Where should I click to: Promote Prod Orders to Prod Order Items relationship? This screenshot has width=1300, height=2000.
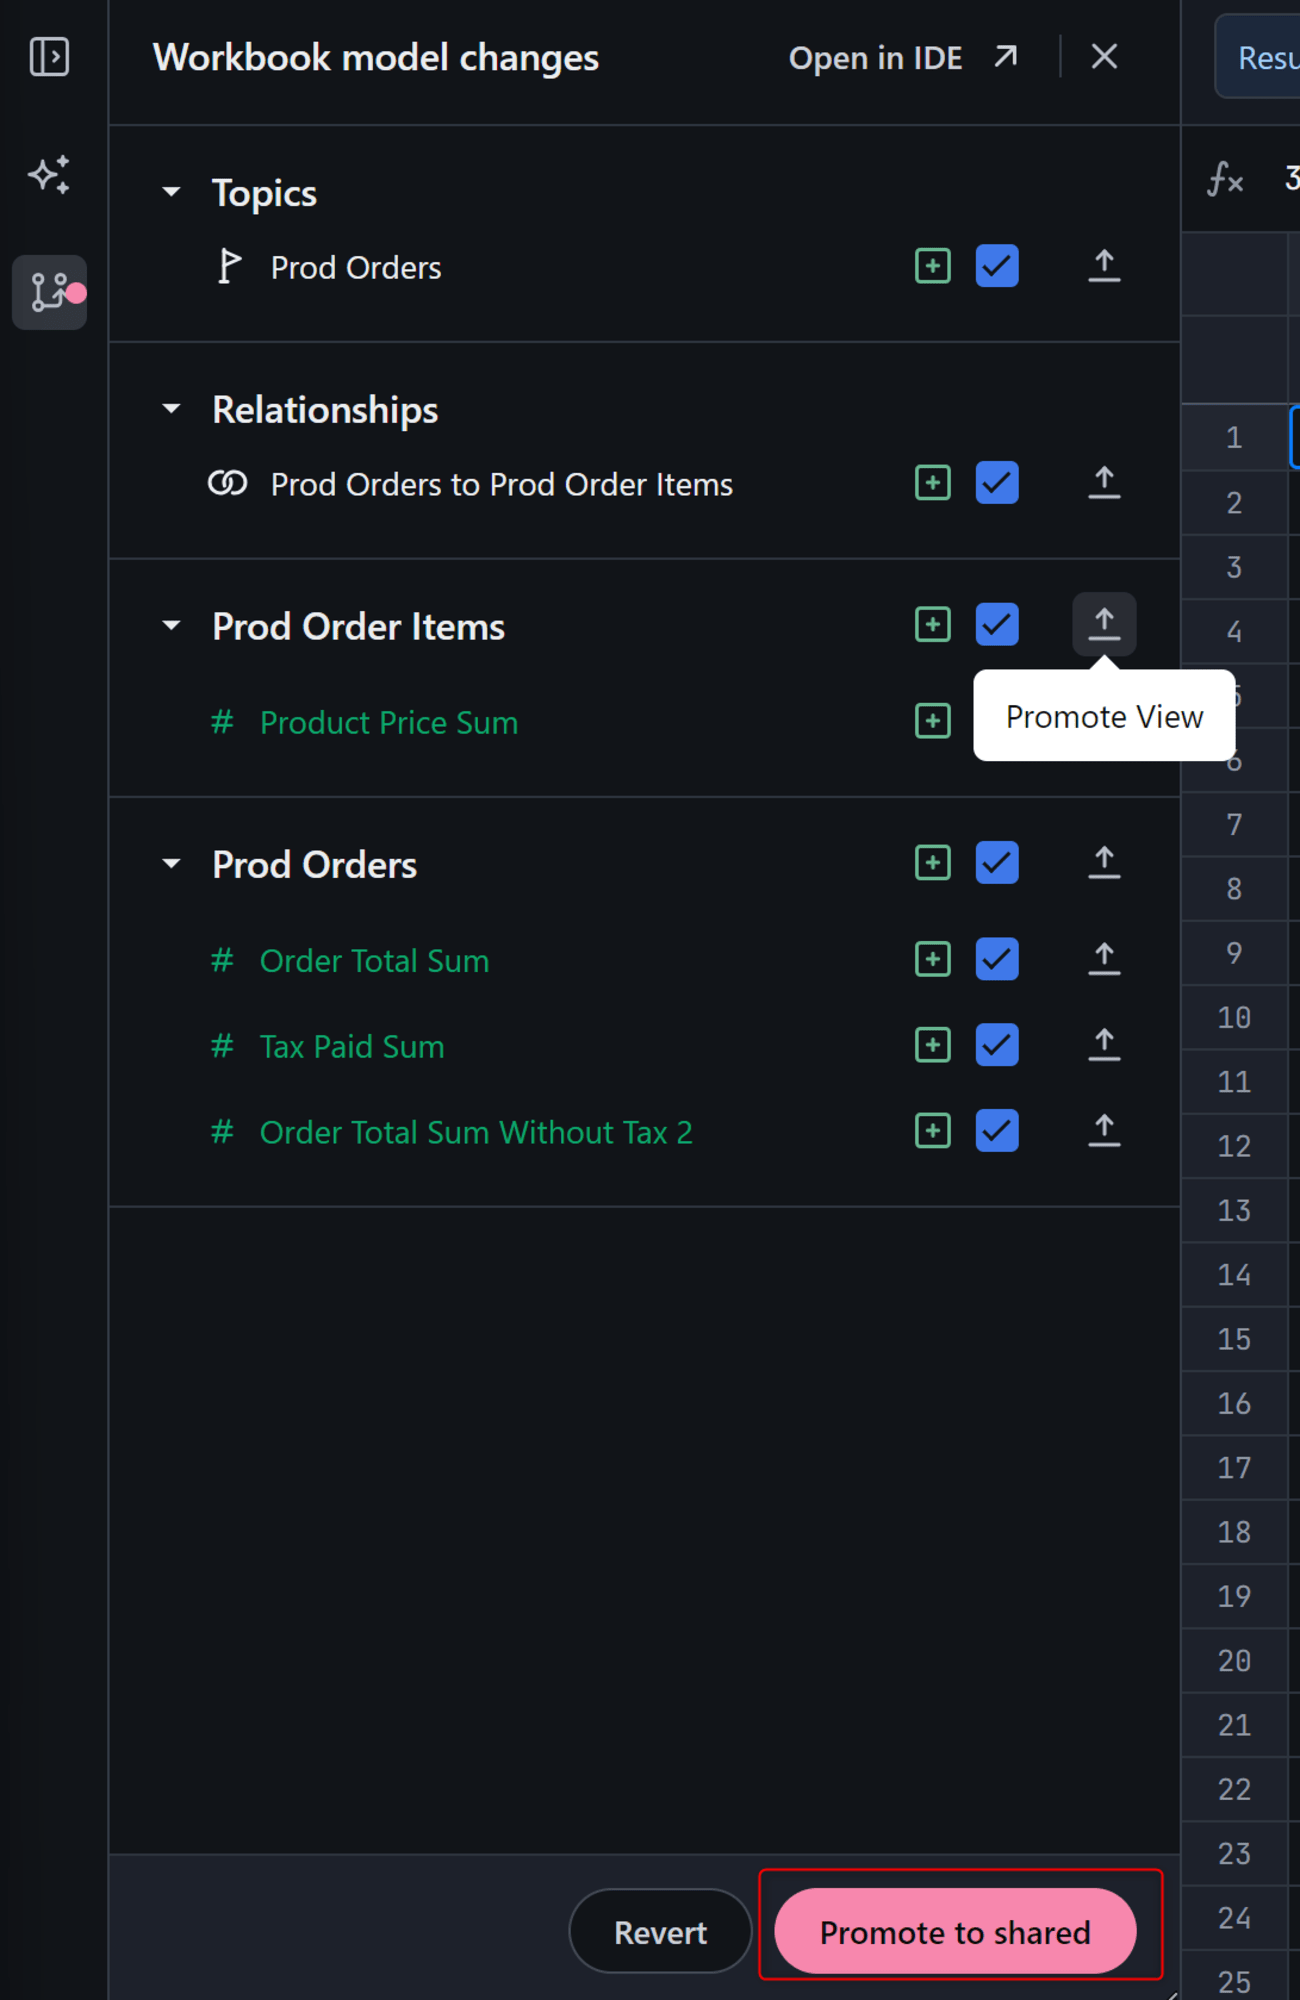pos(1104,483)
